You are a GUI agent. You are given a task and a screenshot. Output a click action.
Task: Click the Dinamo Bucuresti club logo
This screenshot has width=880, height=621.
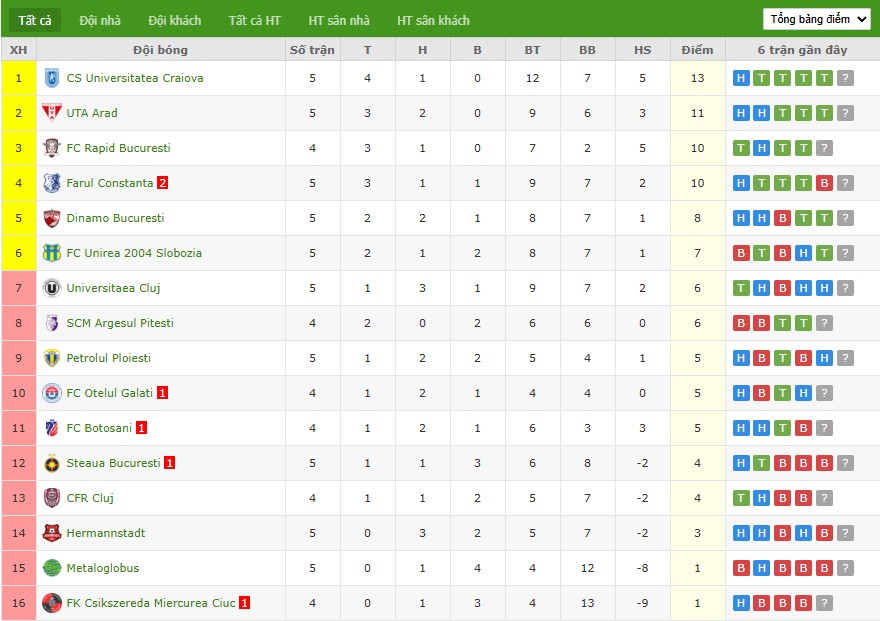click(x=52, y=218)
